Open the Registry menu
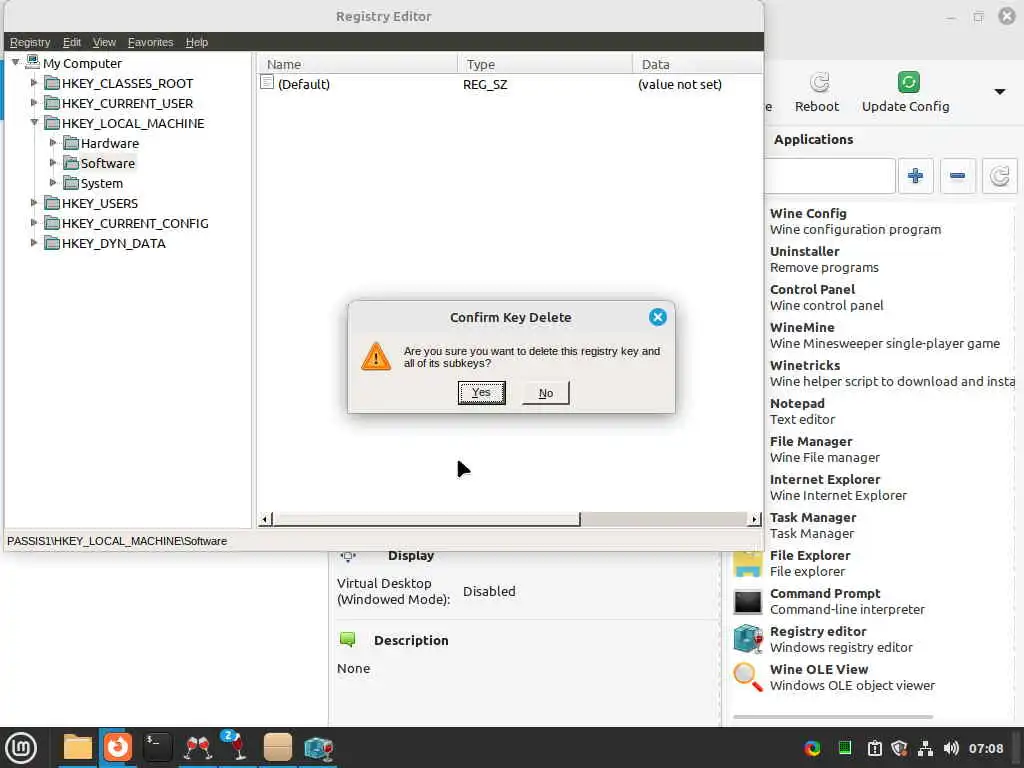This screenshot has width=1024, height=768. (x=30, y=42)
